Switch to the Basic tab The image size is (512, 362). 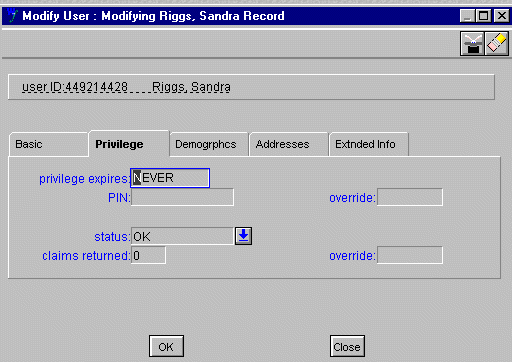(x=48, y=144)
